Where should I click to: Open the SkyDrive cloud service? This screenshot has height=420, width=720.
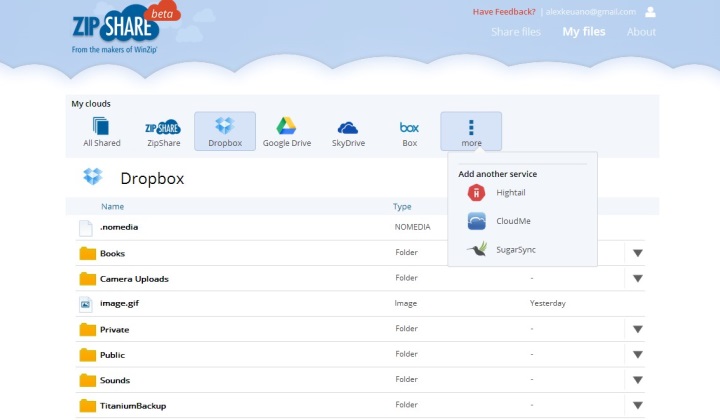pos(348,132)
